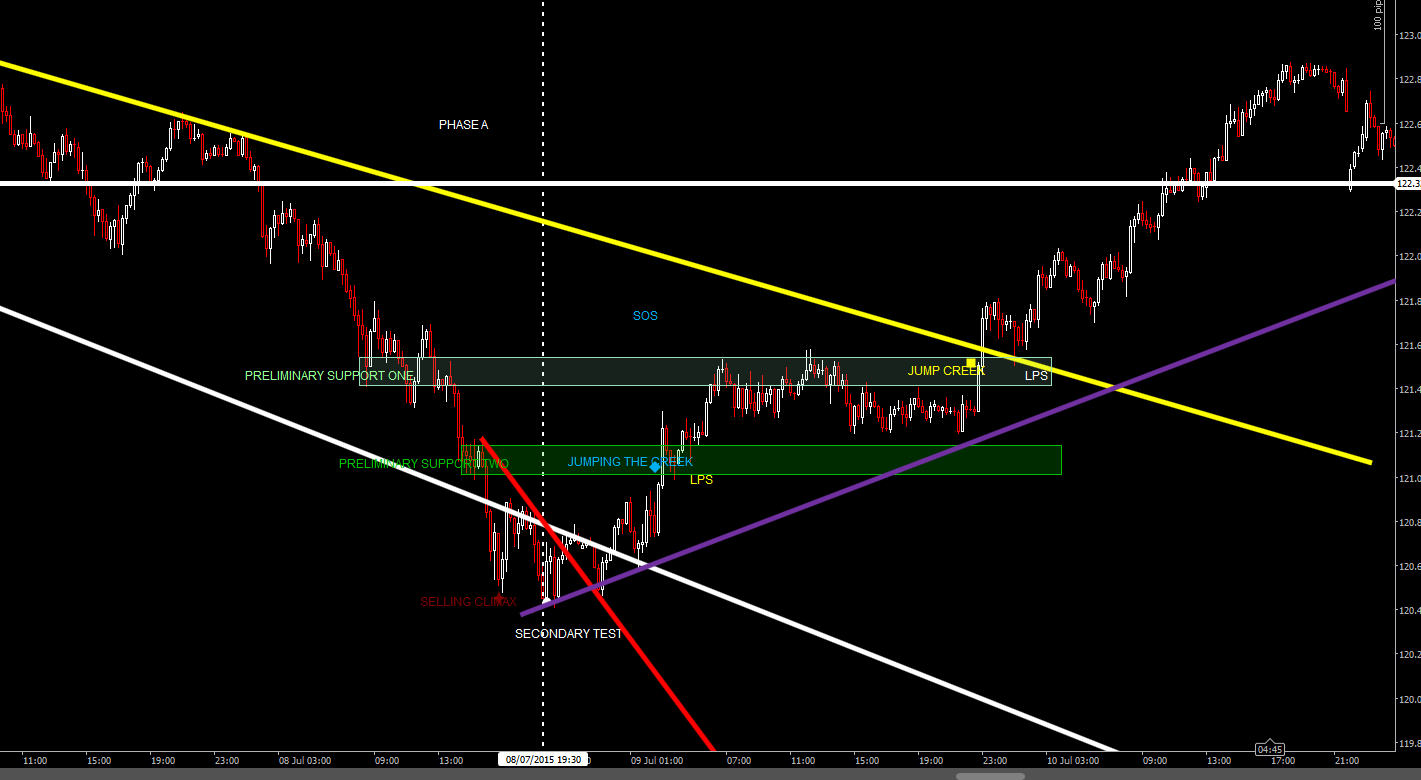This screenshot has width=1421, height=780.
Task: Click the SECONDARY TEST label
Action: tap(568, 634)
